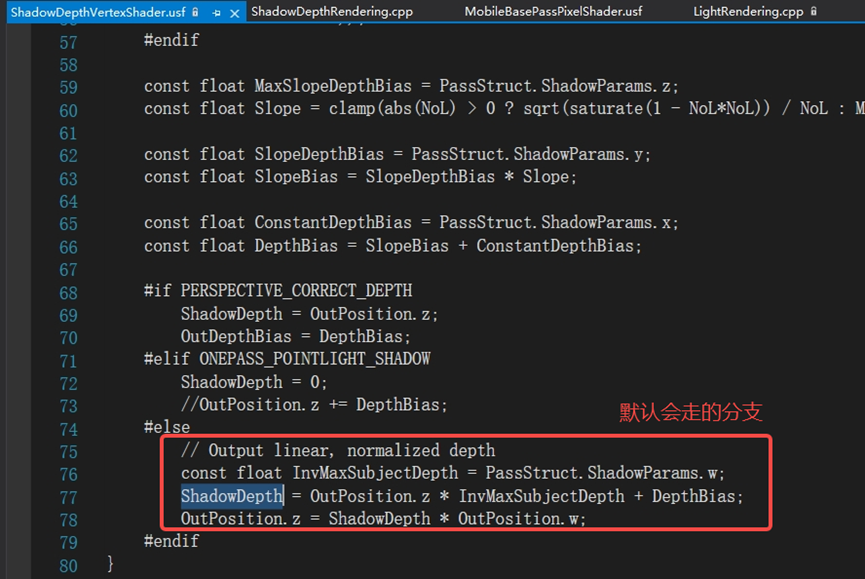Click the #else directive on line 74

click(x=169, y=426)
